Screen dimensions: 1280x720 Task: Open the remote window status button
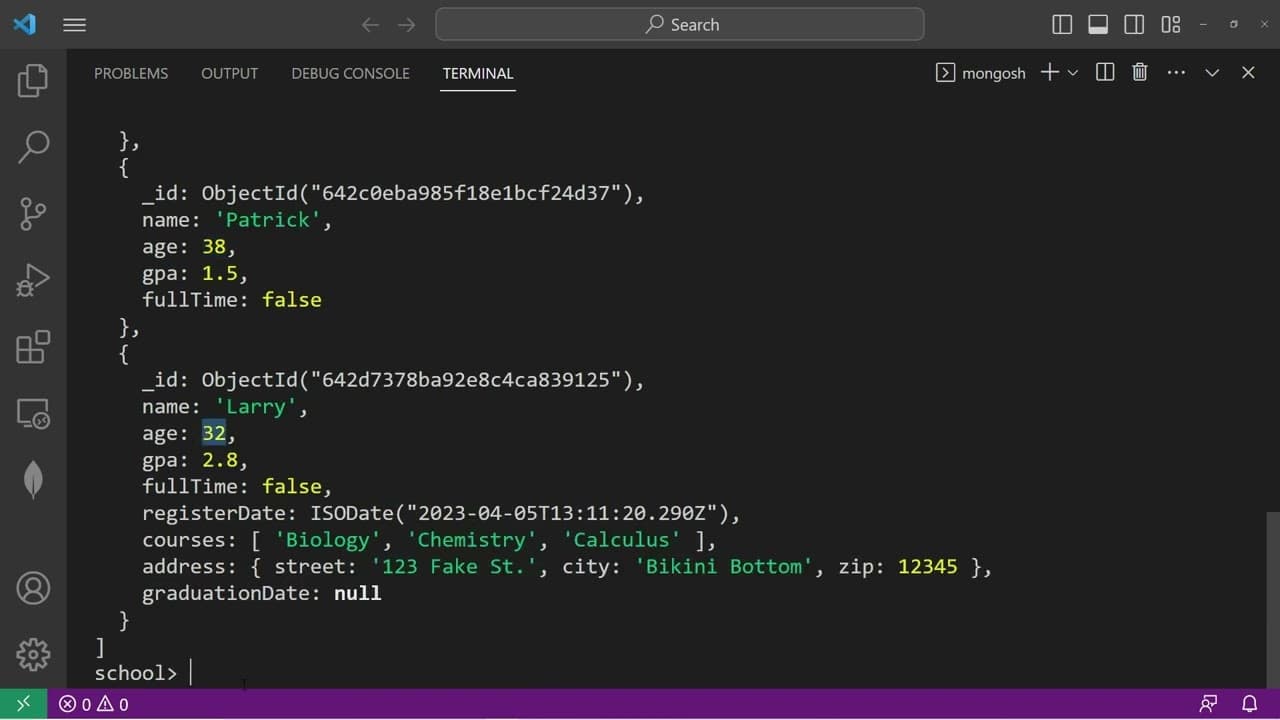(x=23, y=704)
